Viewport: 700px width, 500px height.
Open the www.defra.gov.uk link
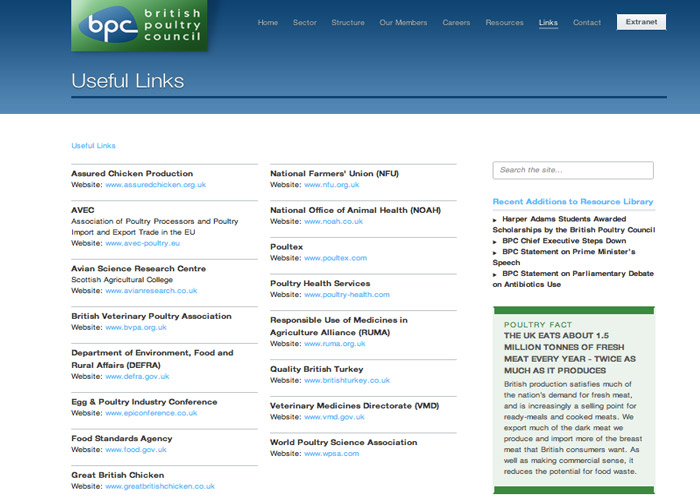pos(137,376)
